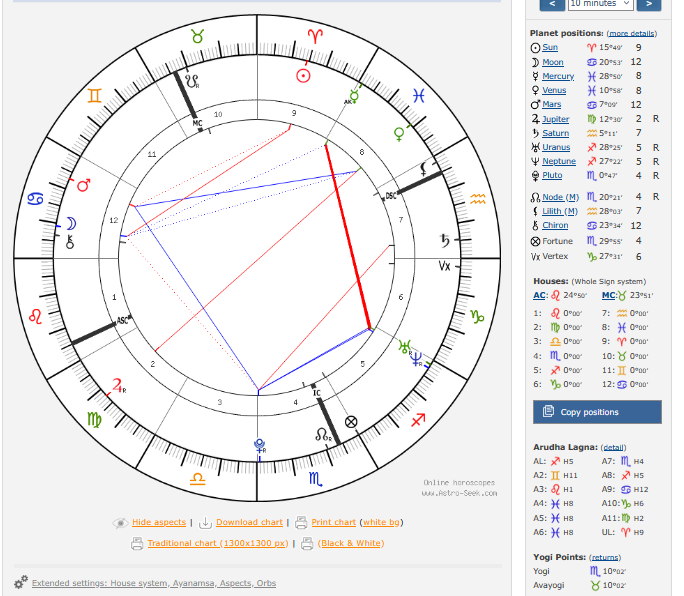Open the Uranus planet link

(556, 147)
